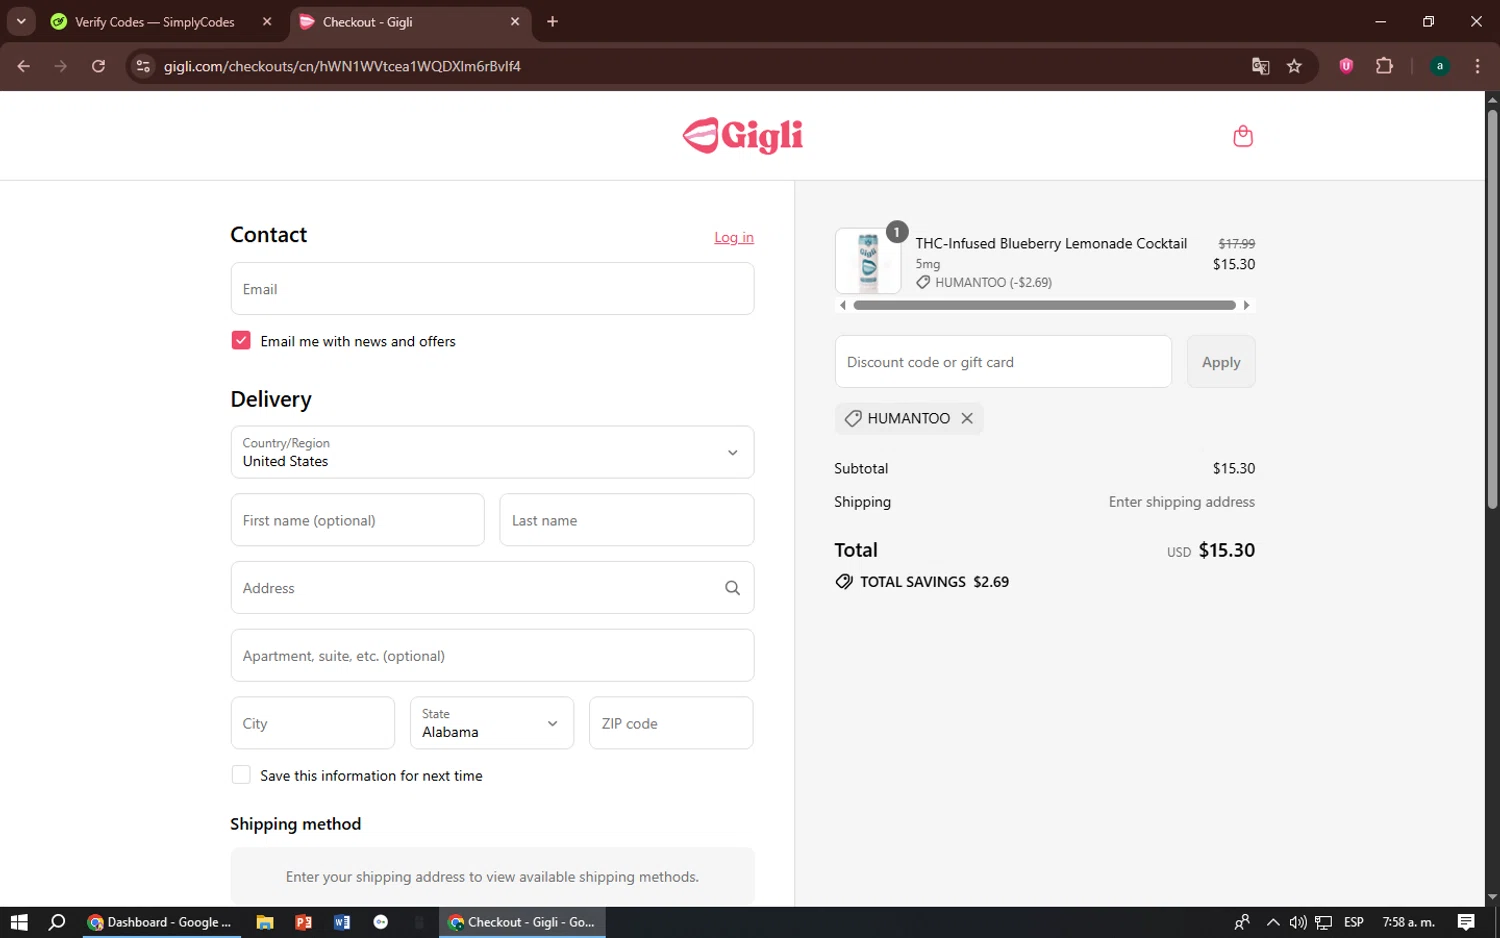Open the notification center icon
The height and width of the screenshot is (938, 1500).
point(1466,922)
